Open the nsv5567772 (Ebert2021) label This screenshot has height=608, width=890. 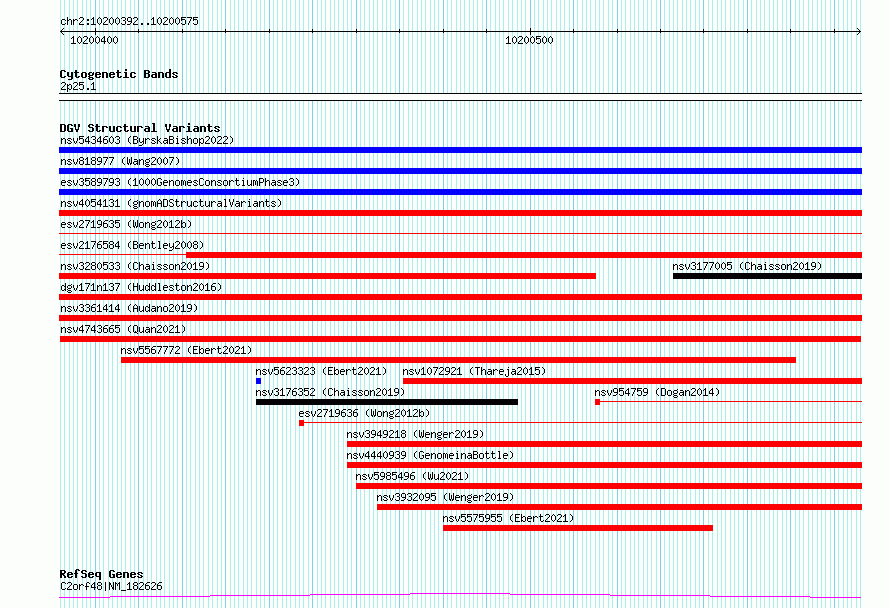click(x=186, y=350)
